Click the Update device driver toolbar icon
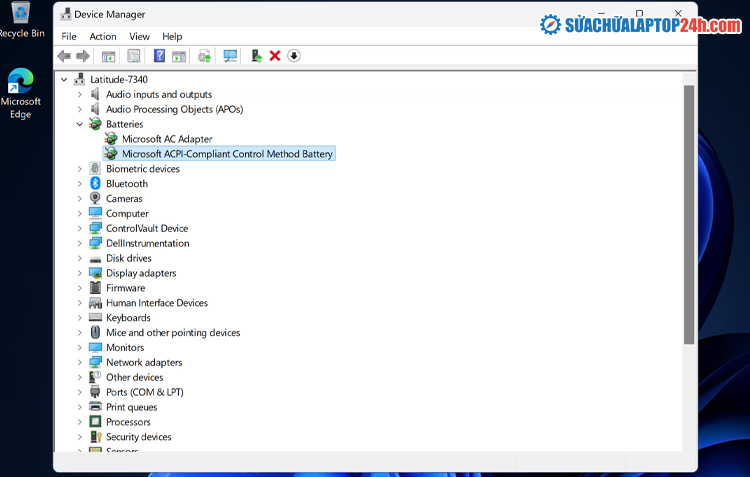Screen dimensions: 750x477 [x=205, y=56]
